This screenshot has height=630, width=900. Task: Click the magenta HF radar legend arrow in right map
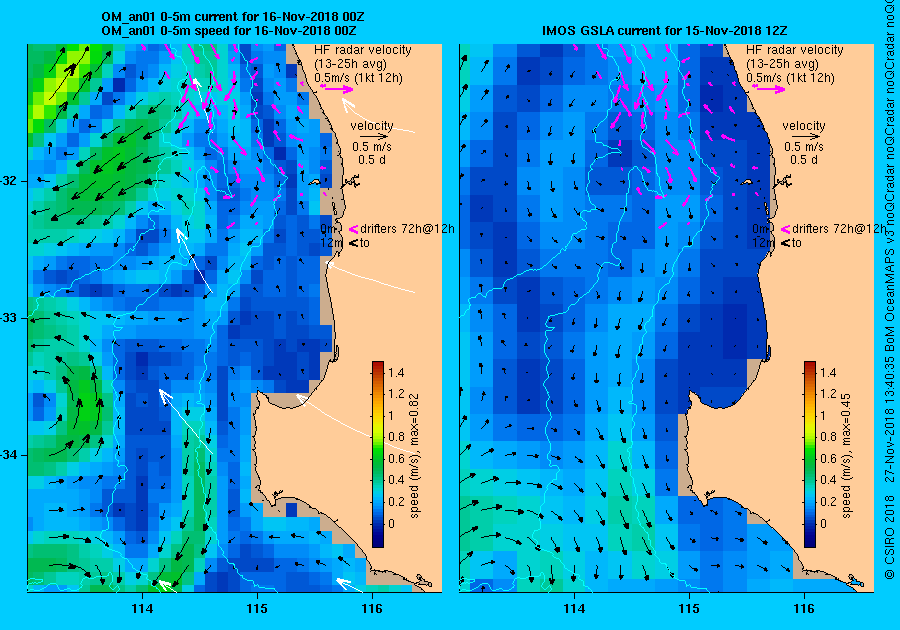769,88
